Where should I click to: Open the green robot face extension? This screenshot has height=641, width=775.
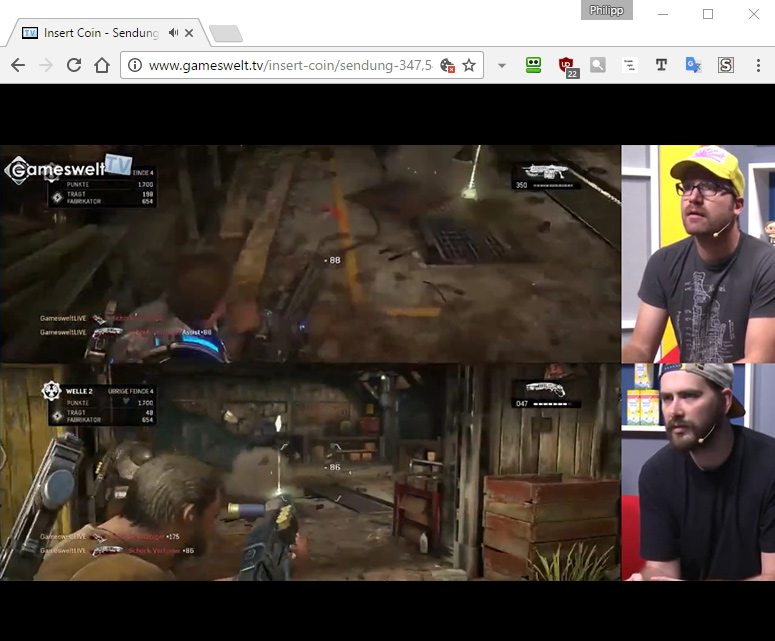[x=533, y=65]
